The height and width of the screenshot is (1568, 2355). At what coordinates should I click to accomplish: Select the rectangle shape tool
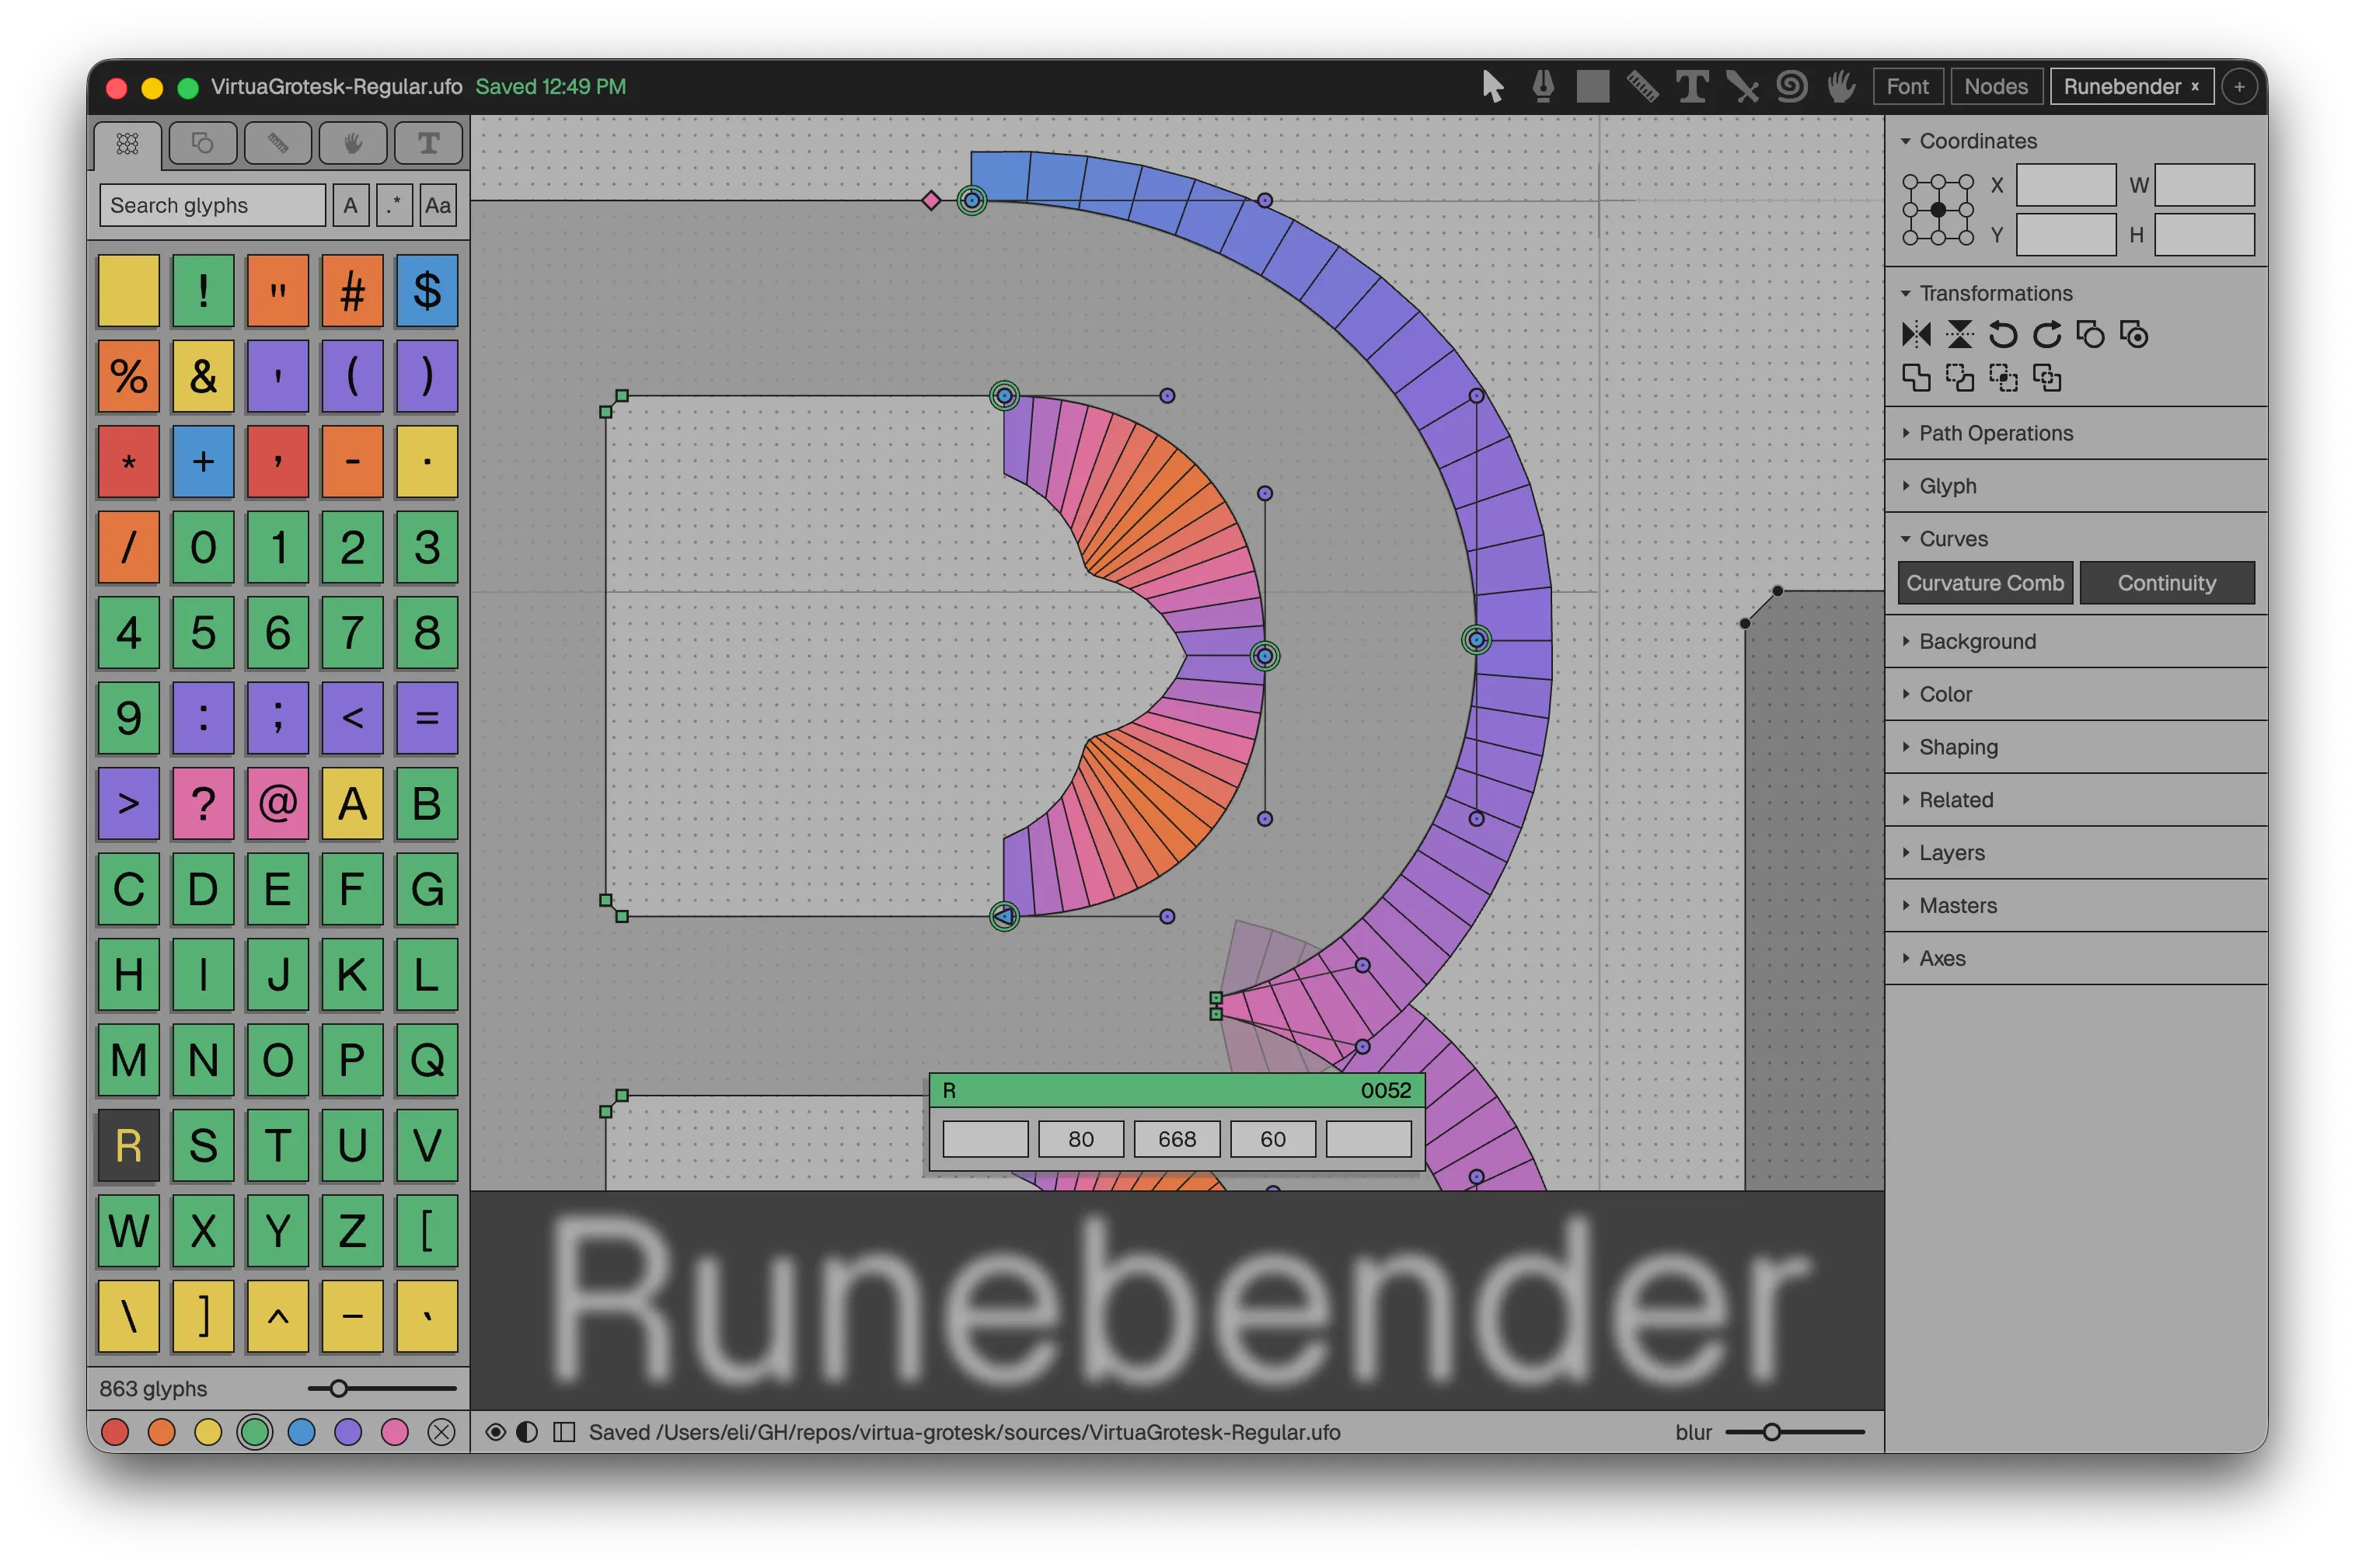(x=1592, y=87)
